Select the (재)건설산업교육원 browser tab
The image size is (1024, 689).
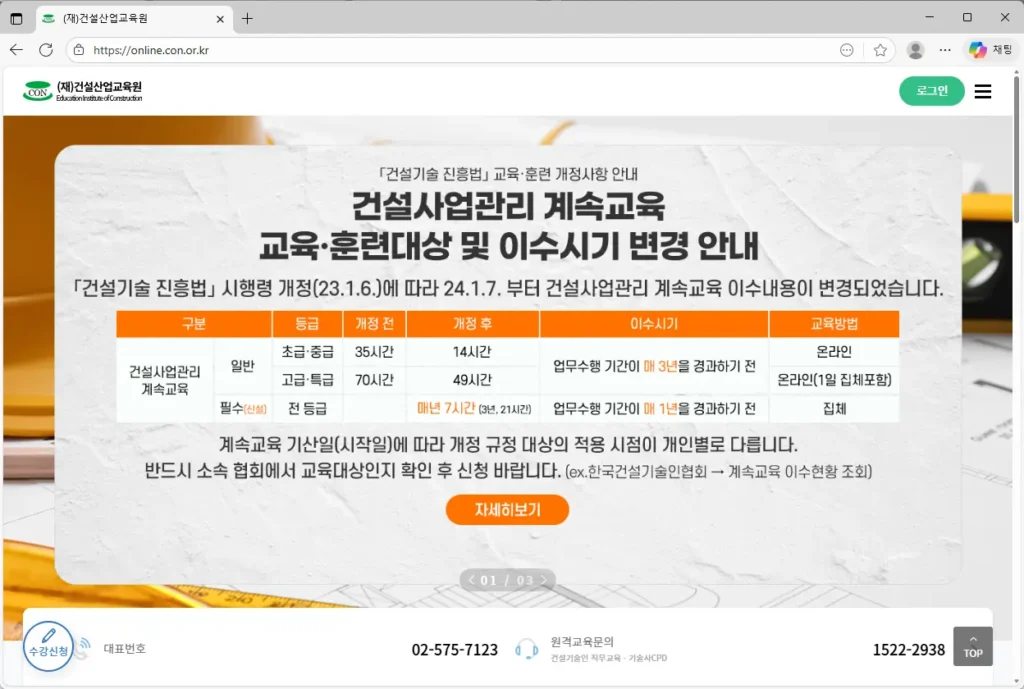pos(120,17)
